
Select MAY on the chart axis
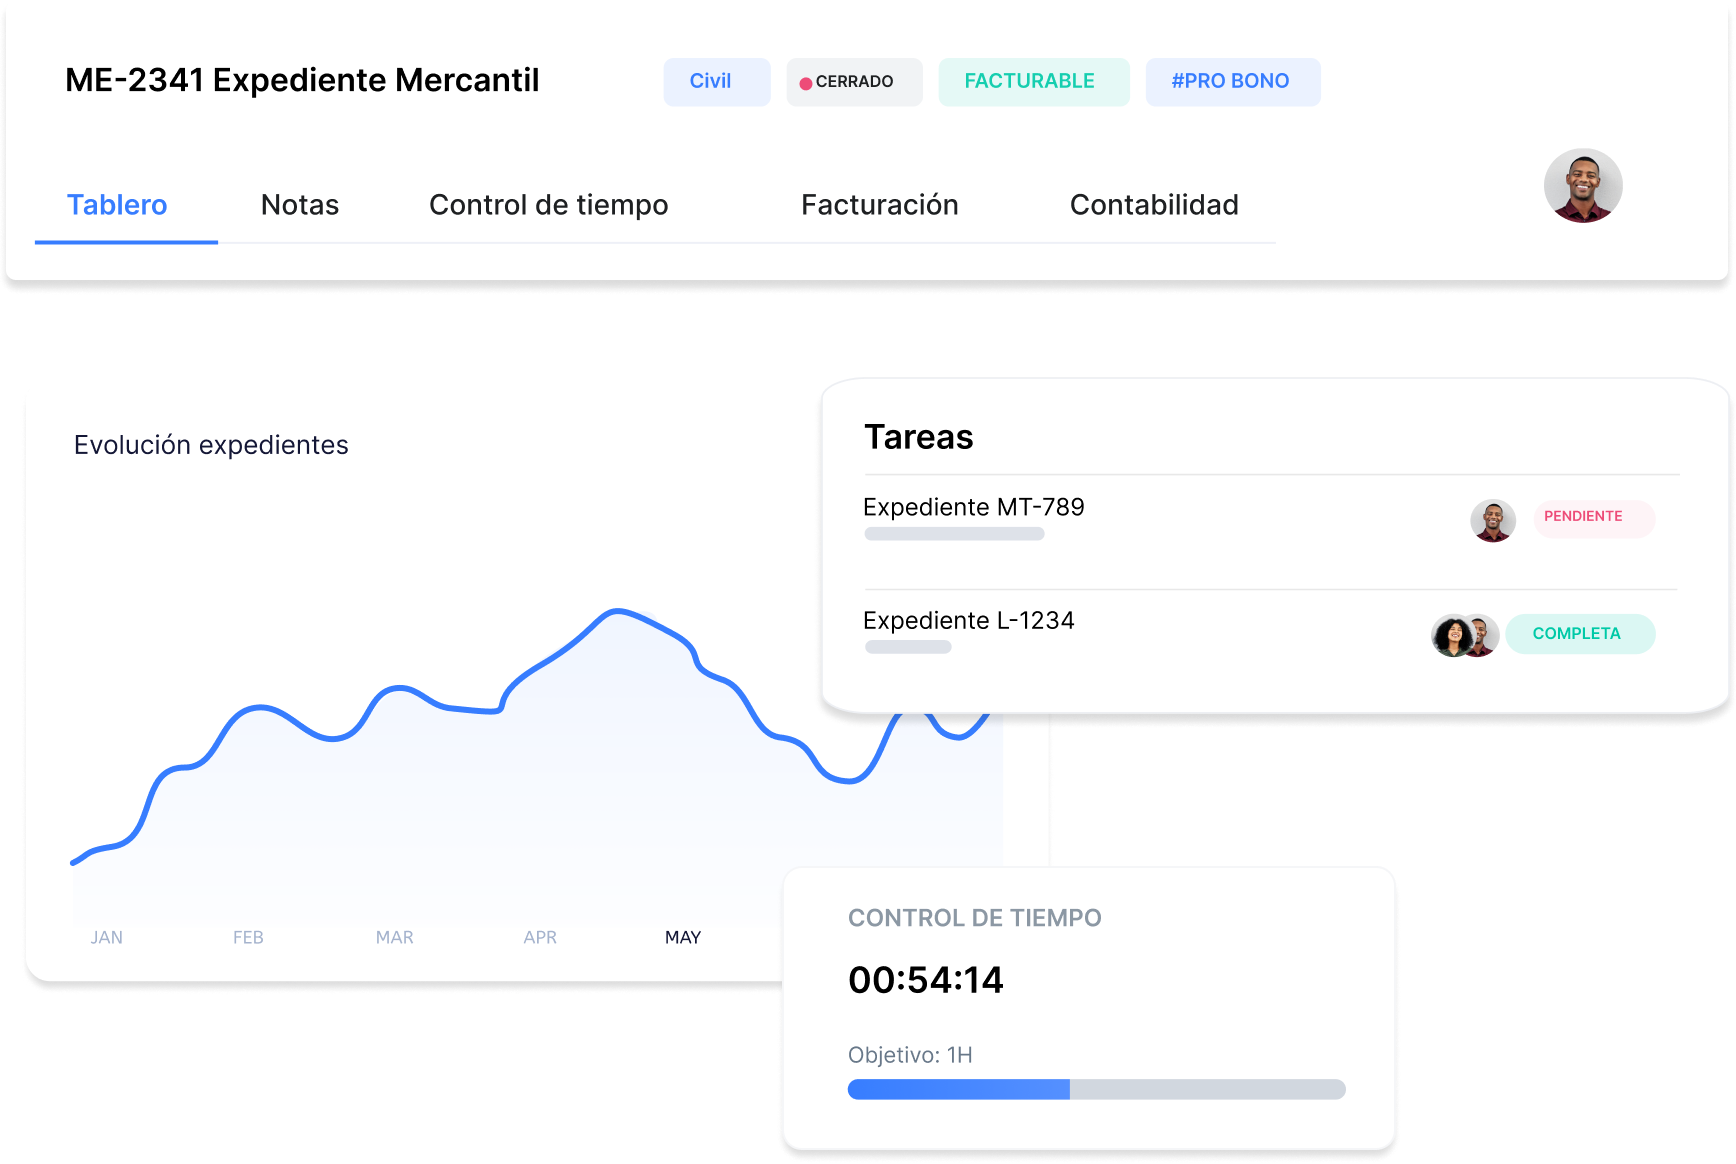[683, 938]
